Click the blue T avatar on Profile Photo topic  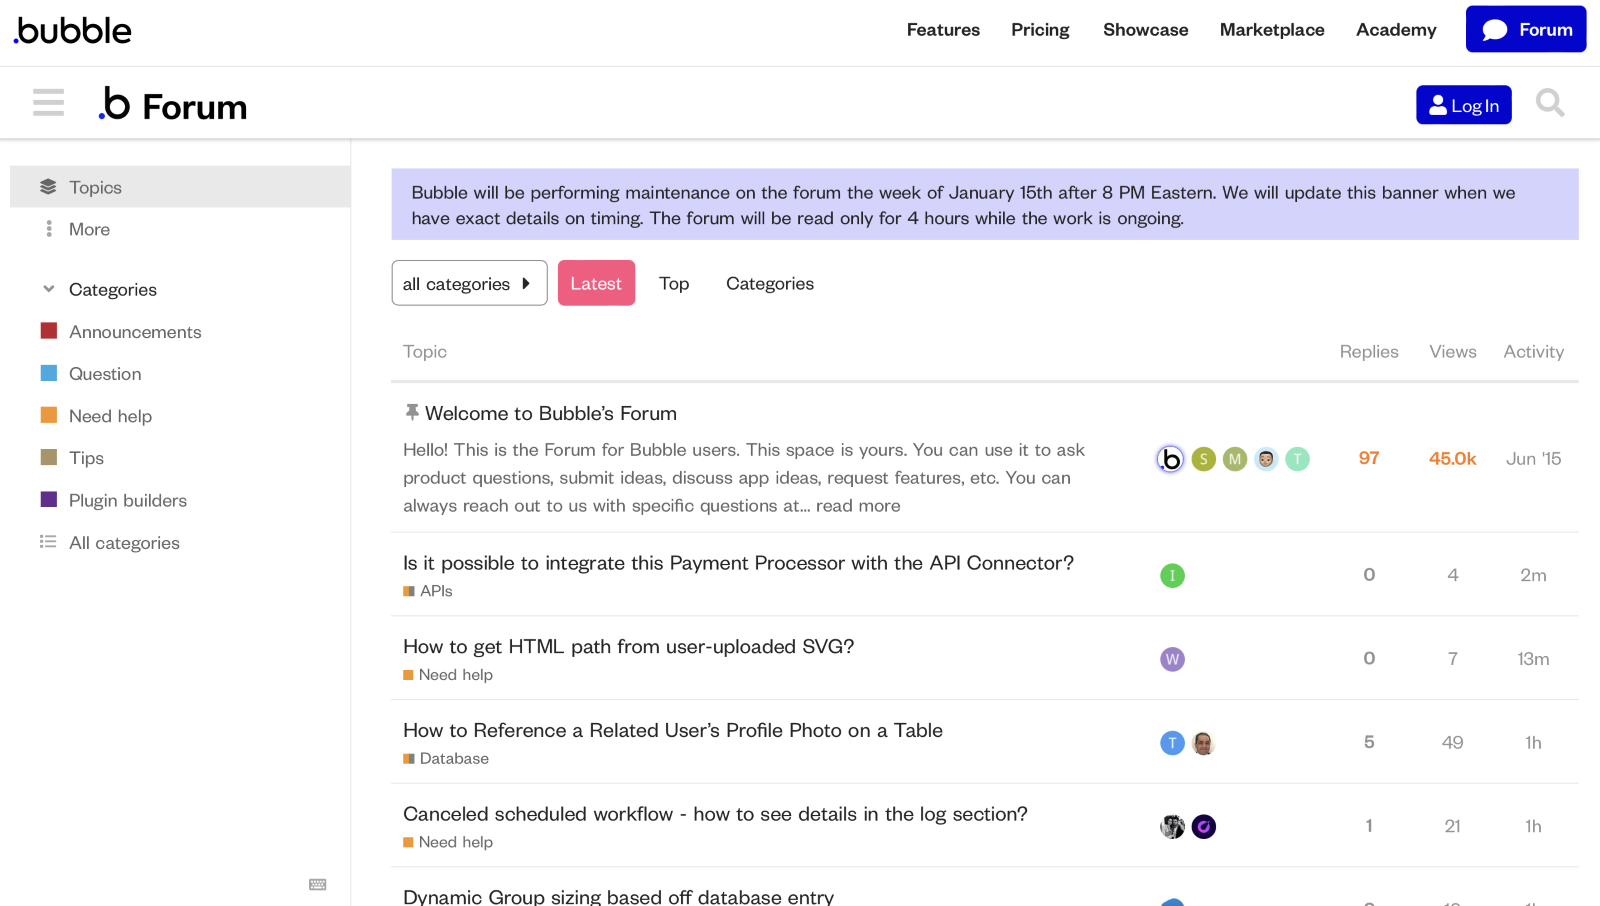(1172, 743)
